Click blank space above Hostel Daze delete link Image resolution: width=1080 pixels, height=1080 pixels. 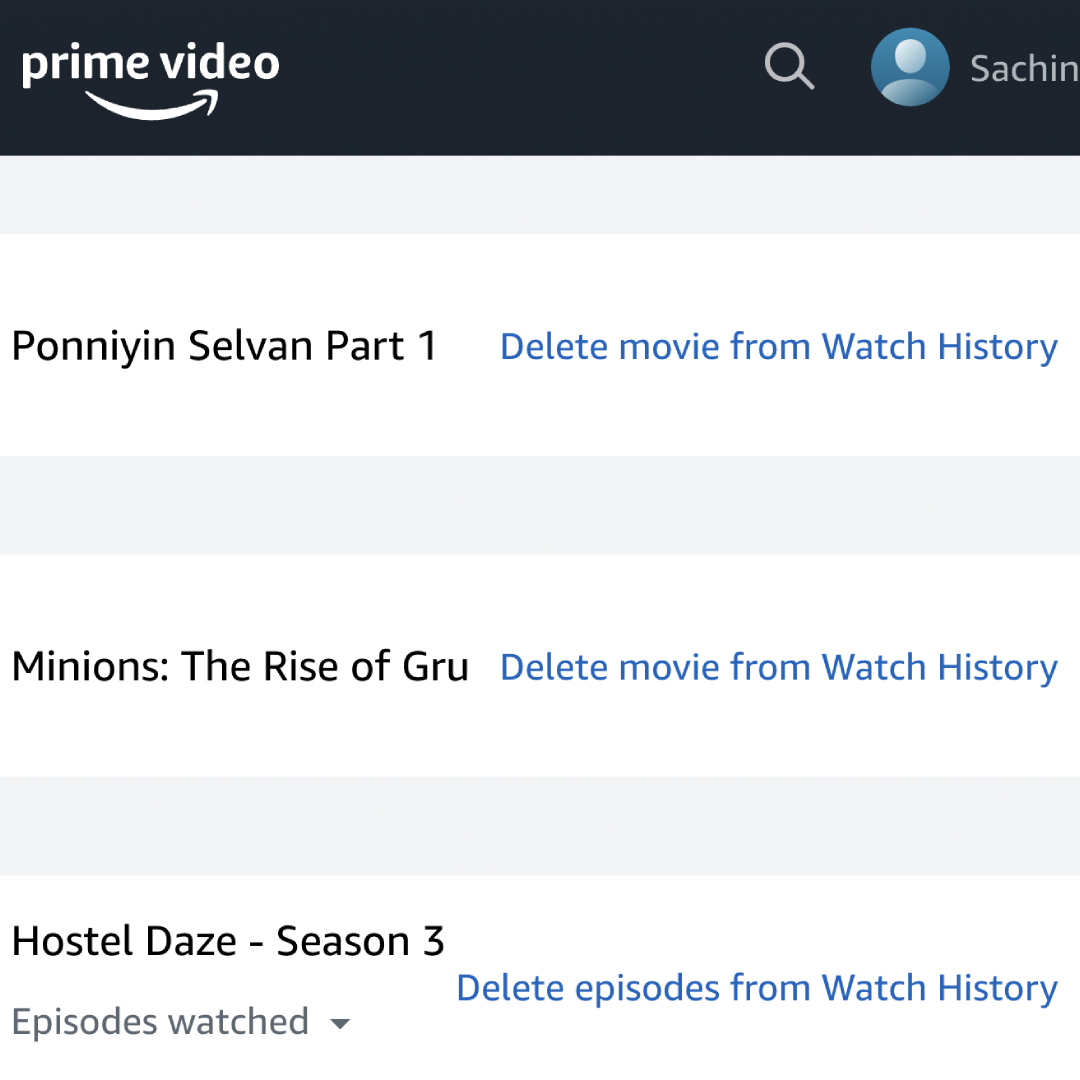coord(758,920)
